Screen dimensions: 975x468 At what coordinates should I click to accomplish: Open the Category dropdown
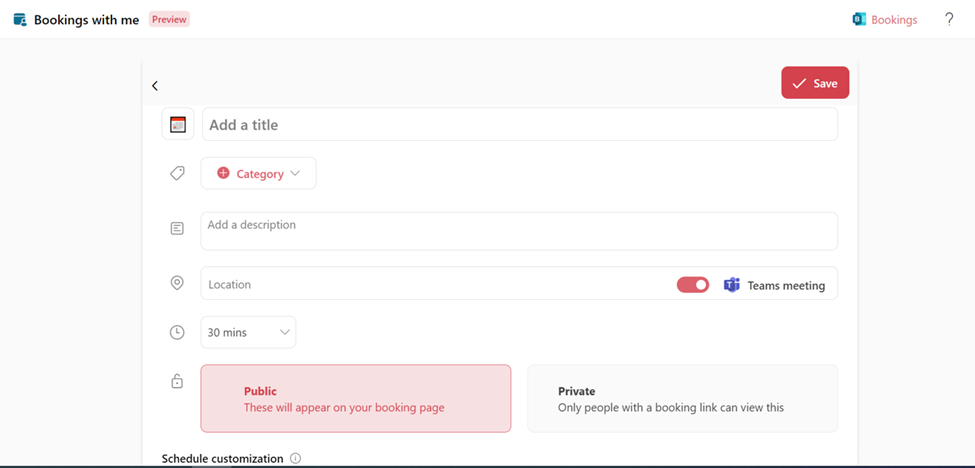[258, 173]
